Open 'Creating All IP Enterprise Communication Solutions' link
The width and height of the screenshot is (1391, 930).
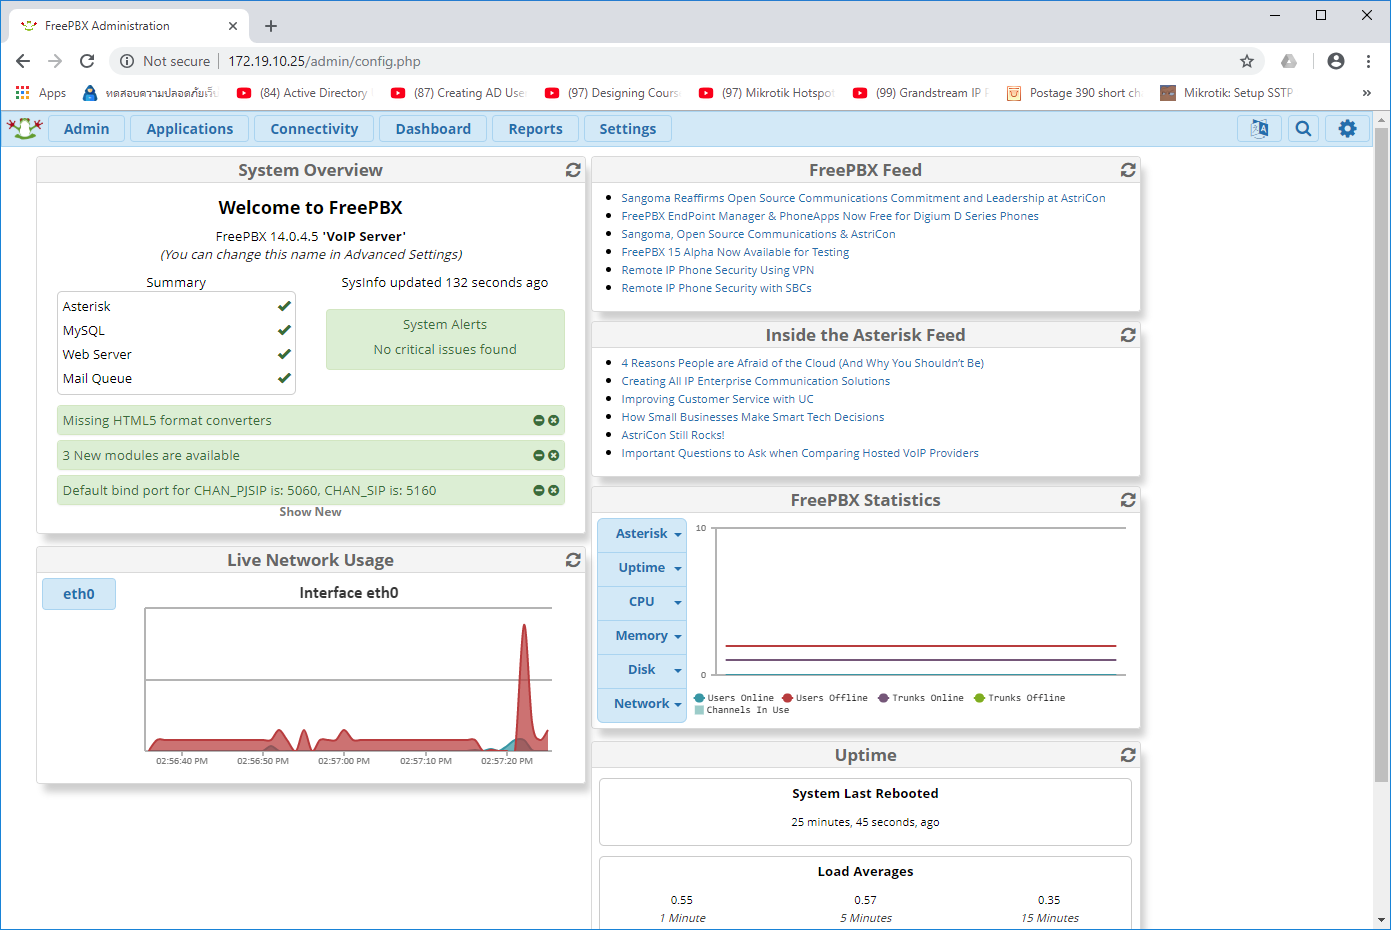(x=755, y=381)
